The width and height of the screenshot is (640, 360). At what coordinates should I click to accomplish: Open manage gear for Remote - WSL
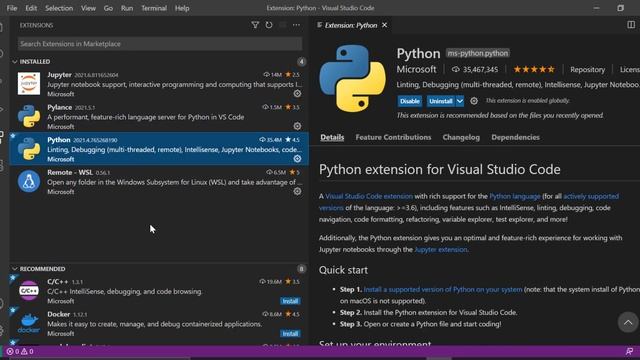297,191
